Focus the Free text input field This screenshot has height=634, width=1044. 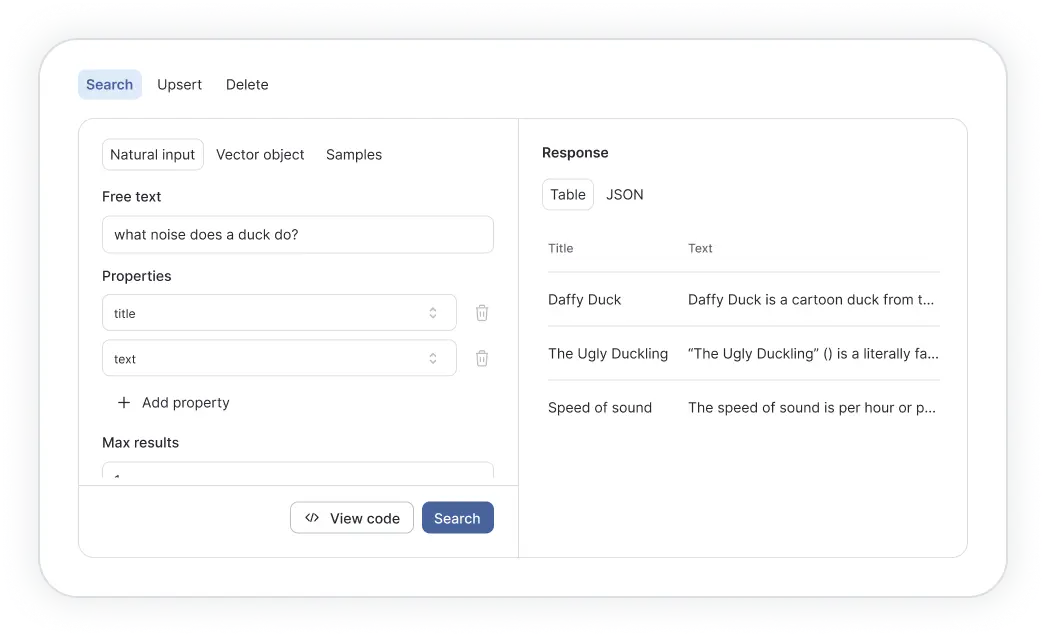(297, 235)
